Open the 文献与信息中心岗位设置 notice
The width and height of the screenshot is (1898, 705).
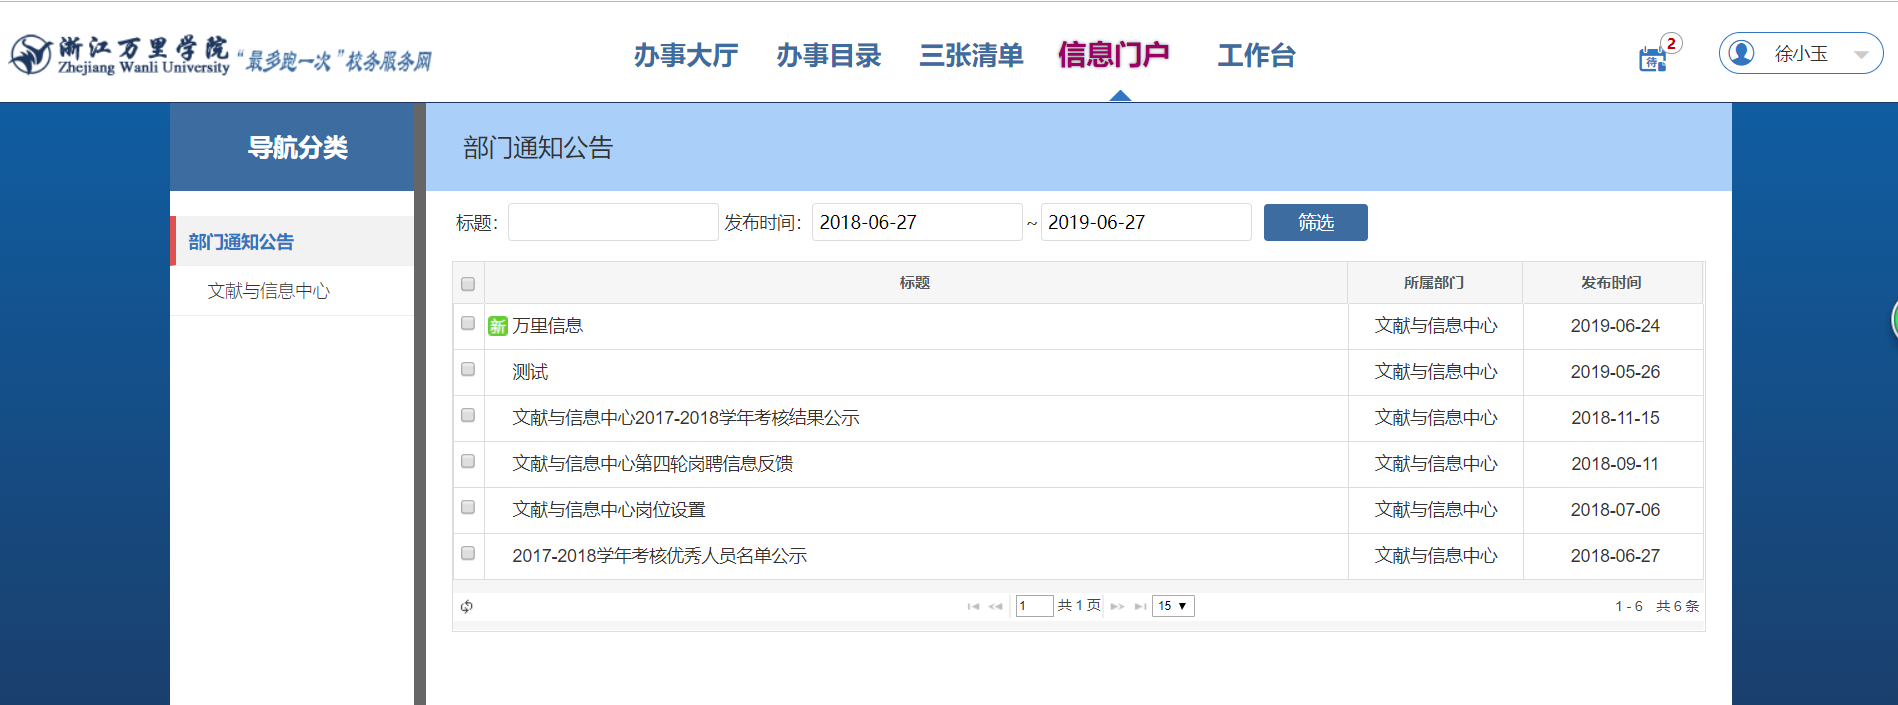point(608,510)
